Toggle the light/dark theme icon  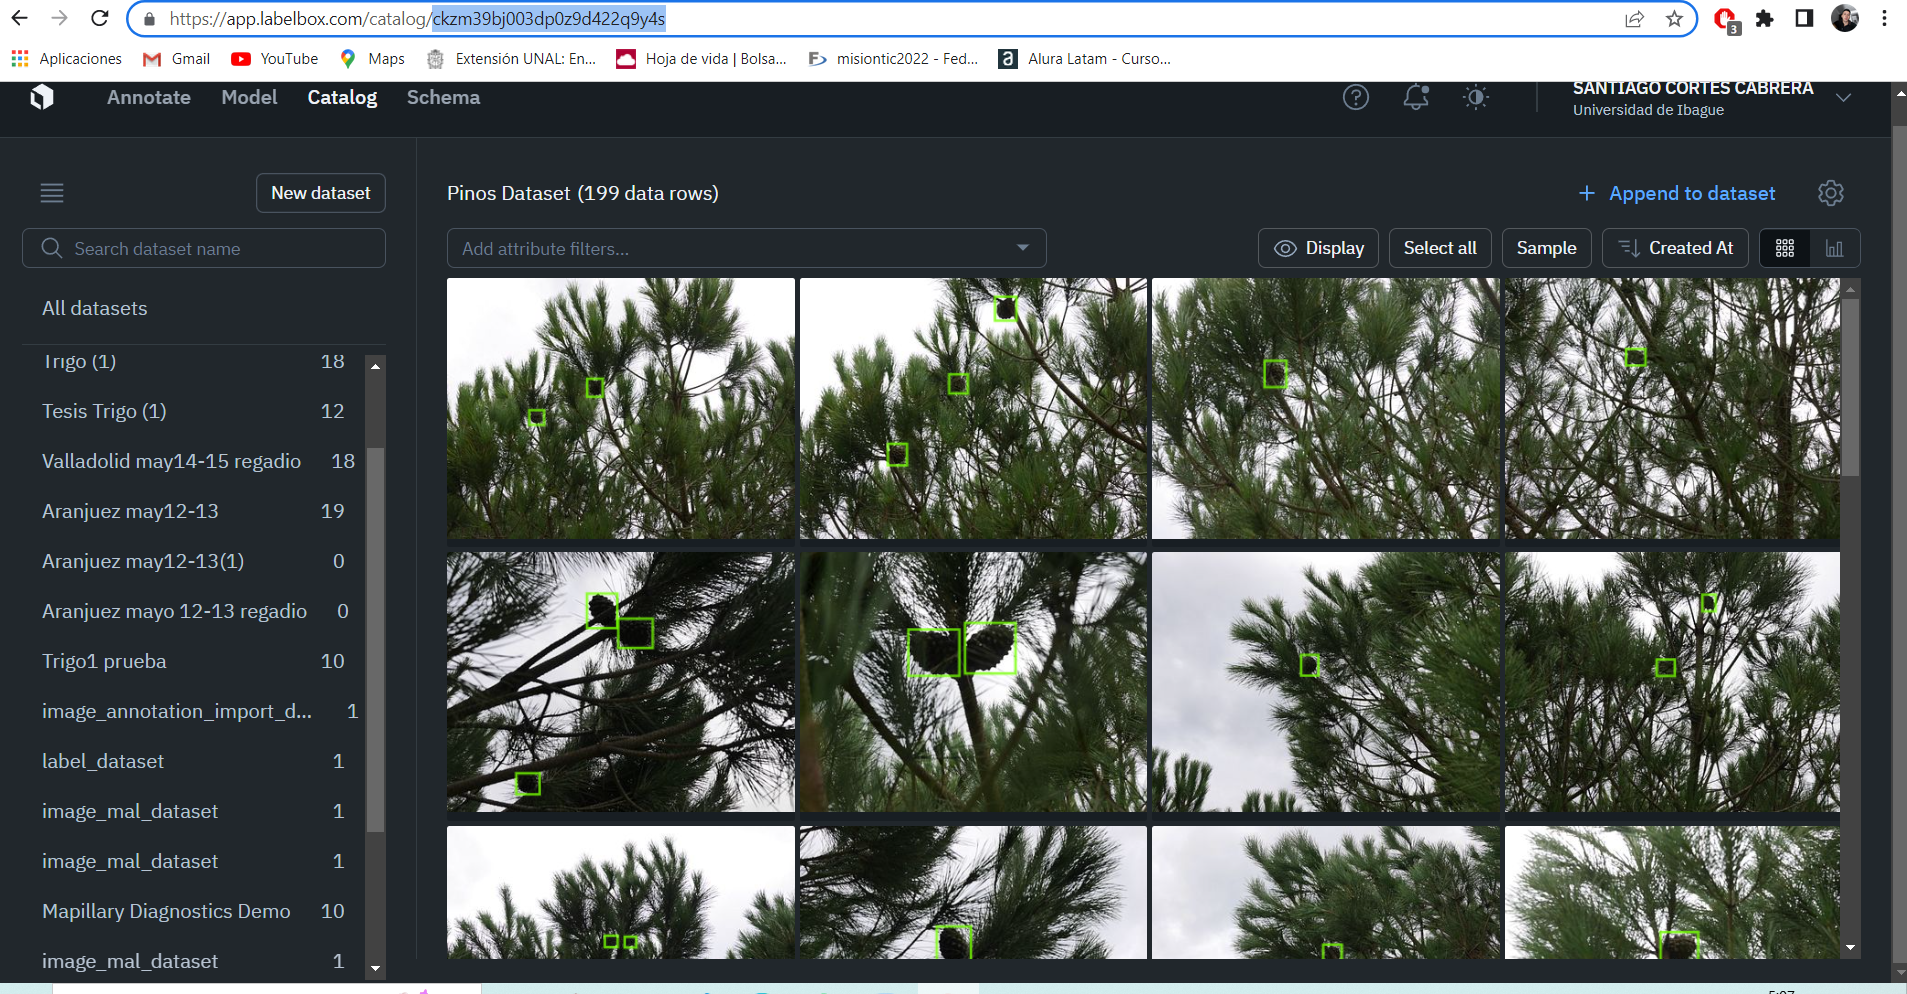[x=1476, y=97]
